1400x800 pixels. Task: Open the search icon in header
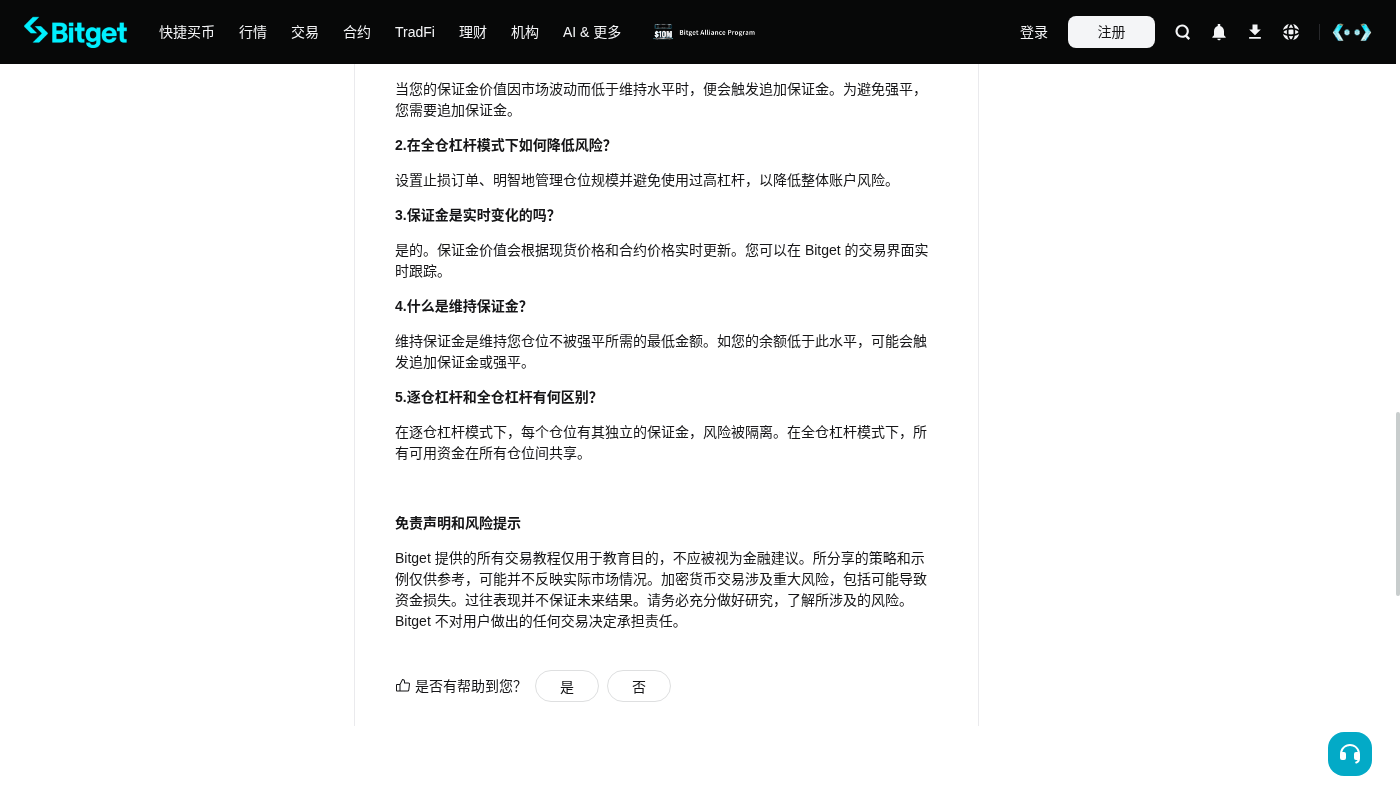coord(1183,32)
